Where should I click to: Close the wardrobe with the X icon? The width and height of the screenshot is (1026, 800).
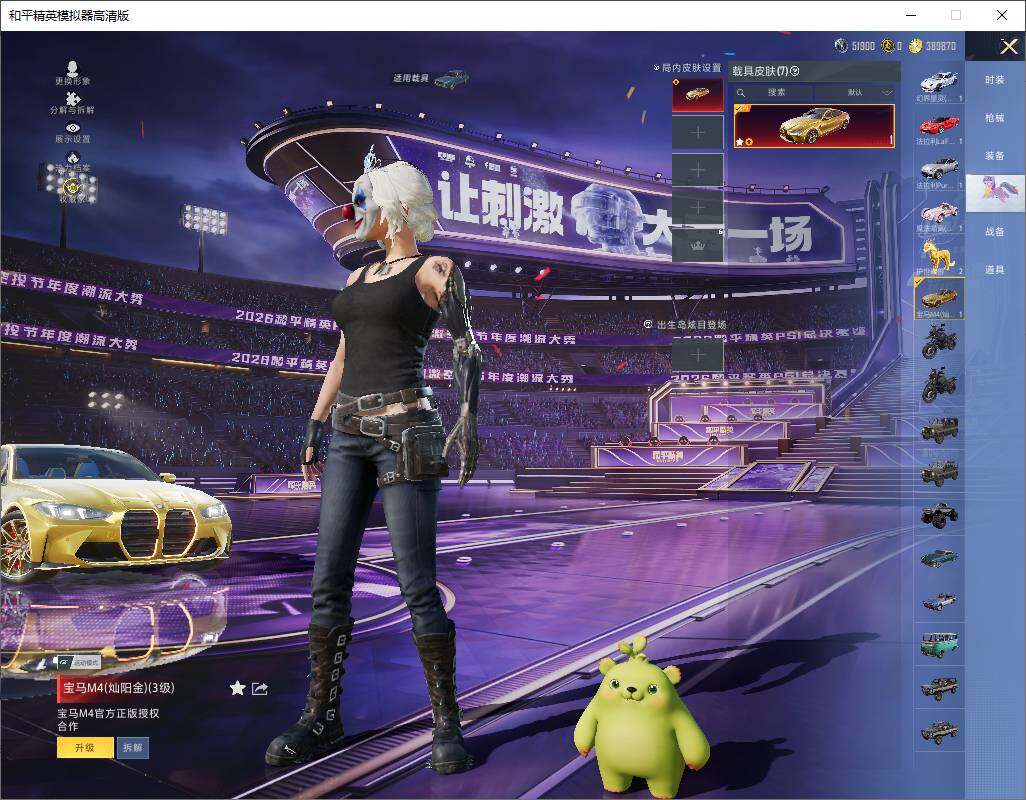[1008, 46]
